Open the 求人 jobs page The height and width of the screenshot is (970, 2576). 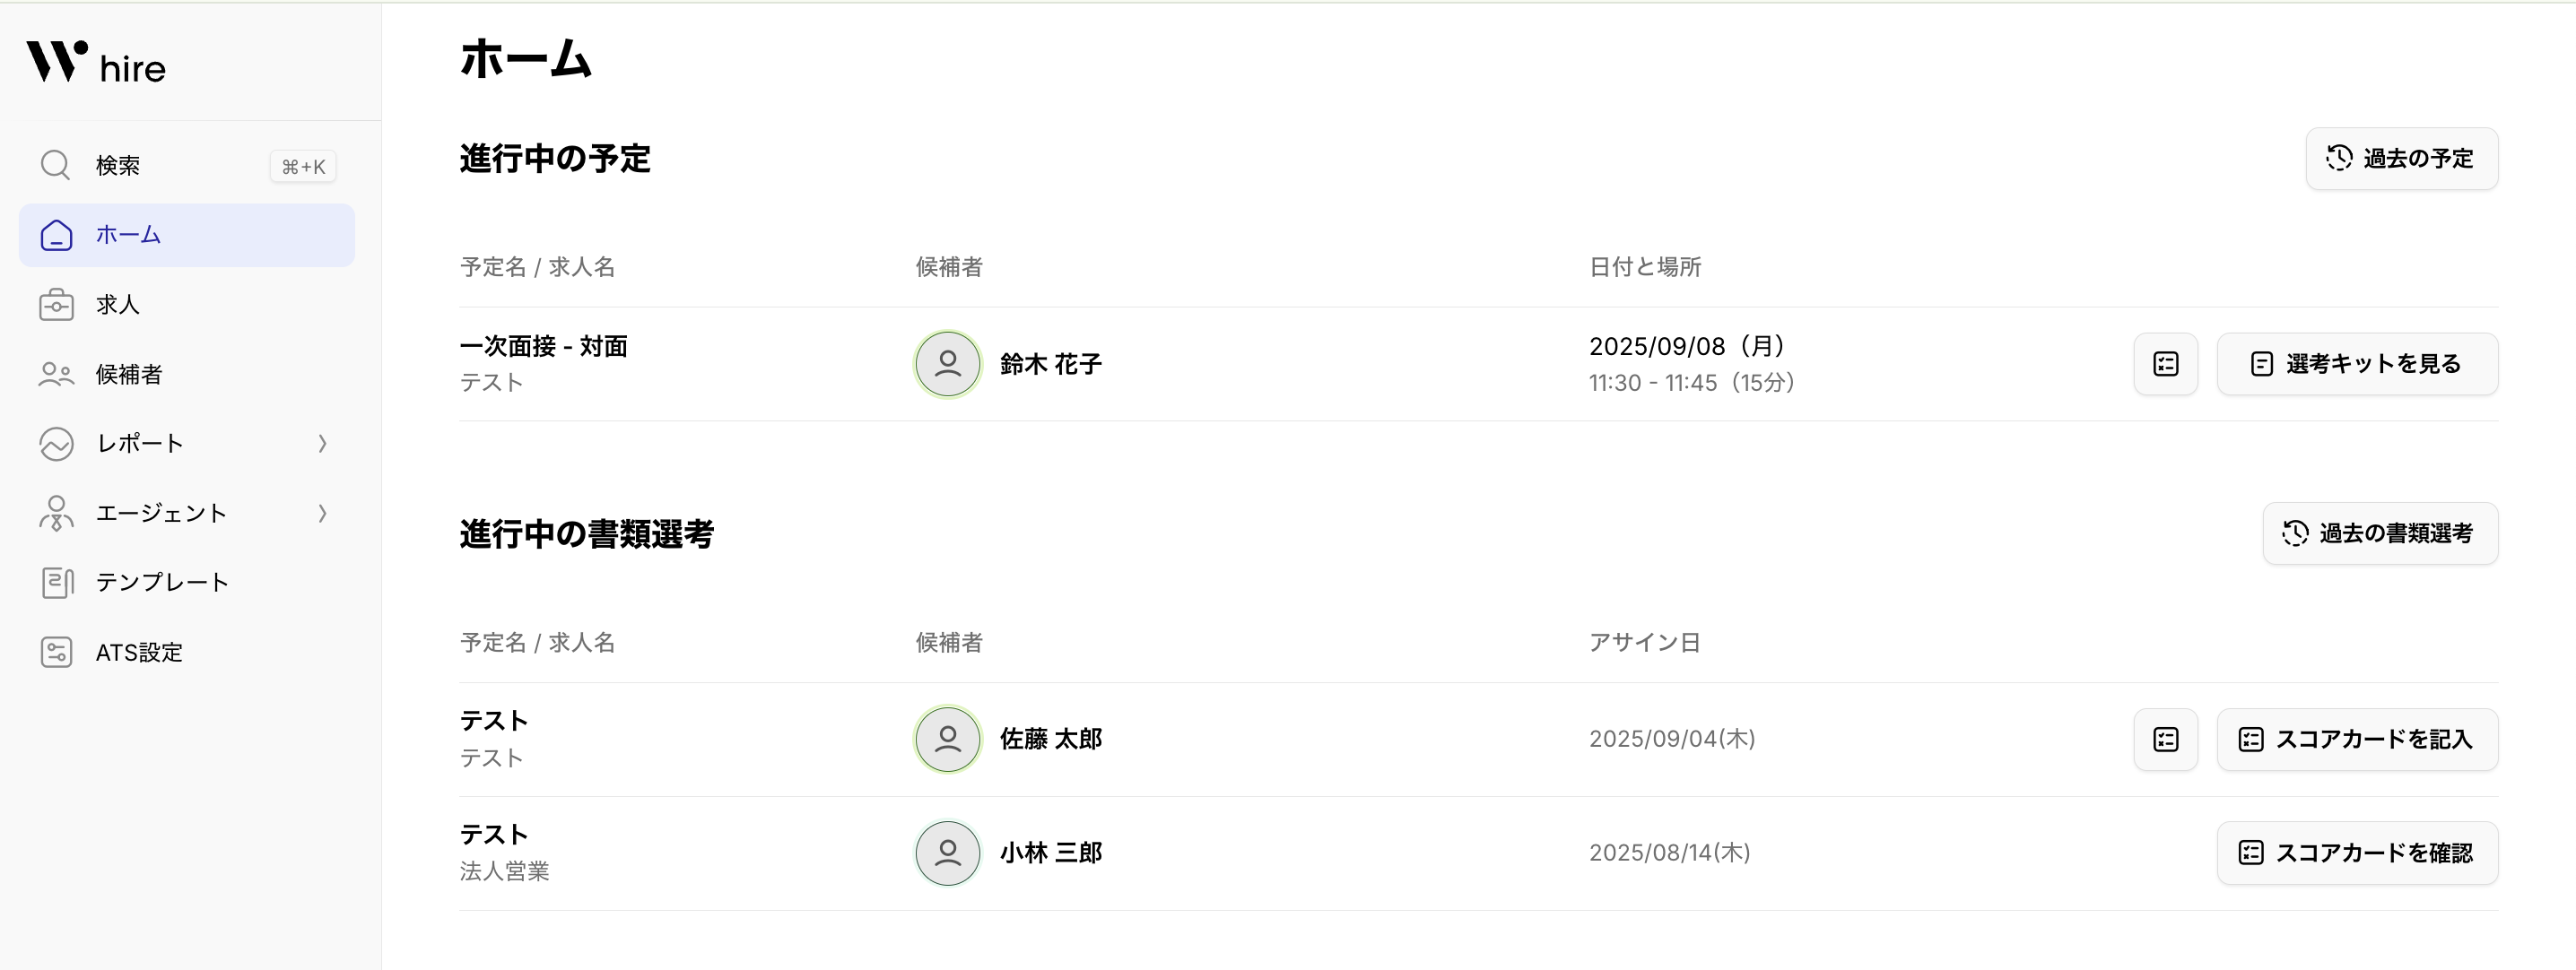pyautogui.click(x=117, y=305)
